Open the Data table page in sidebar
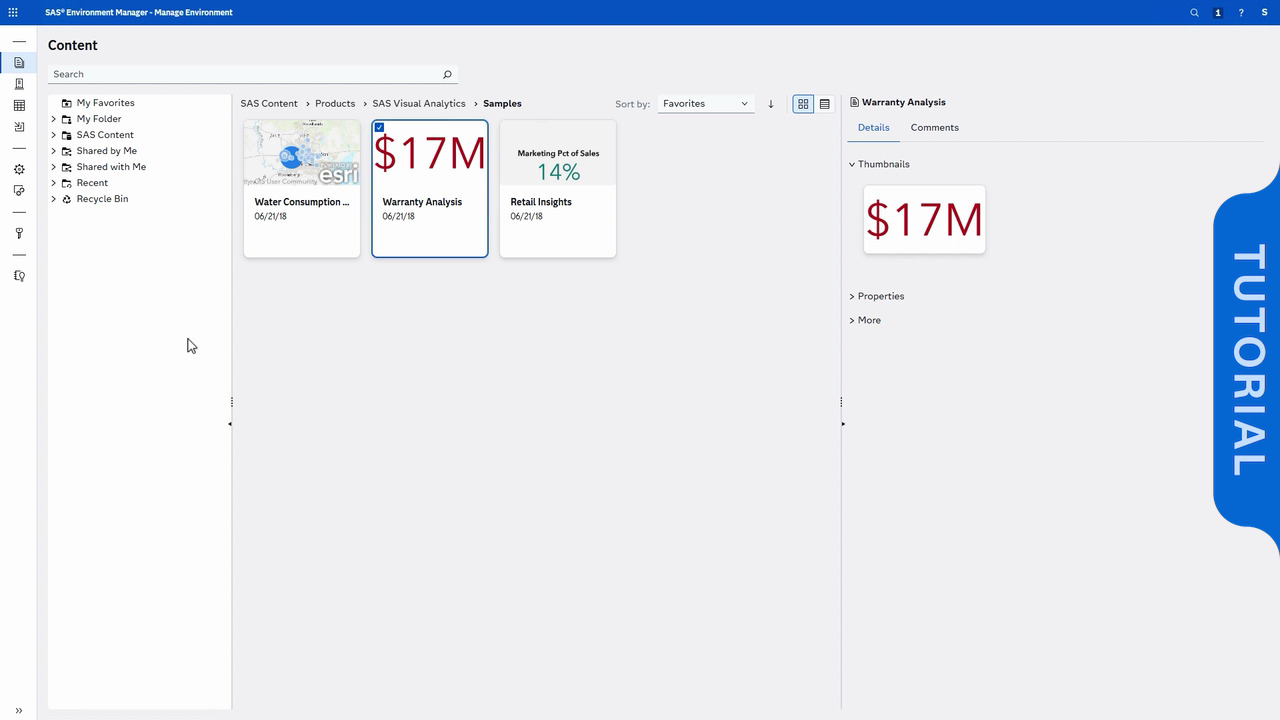1280x720 pixels. point(19,106)
